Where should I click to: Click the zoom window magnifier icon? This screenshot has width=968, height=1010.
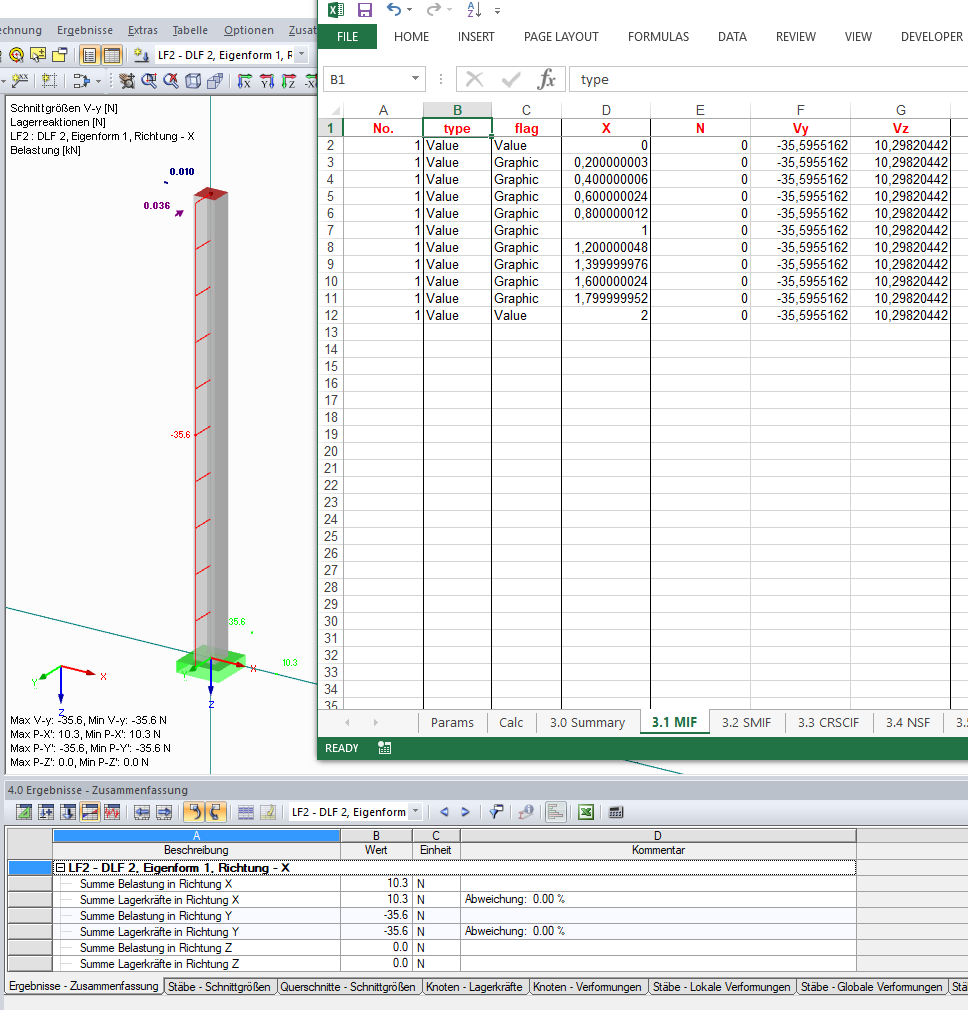(149, 81)
